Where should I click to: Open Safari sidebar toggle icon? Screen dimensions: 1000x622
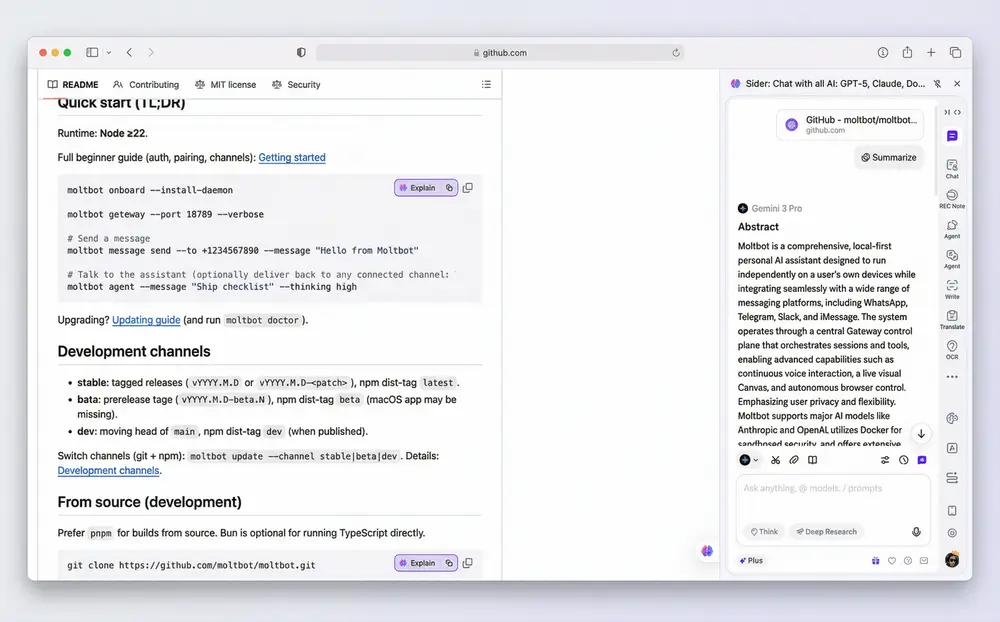[x=92, y=52]
